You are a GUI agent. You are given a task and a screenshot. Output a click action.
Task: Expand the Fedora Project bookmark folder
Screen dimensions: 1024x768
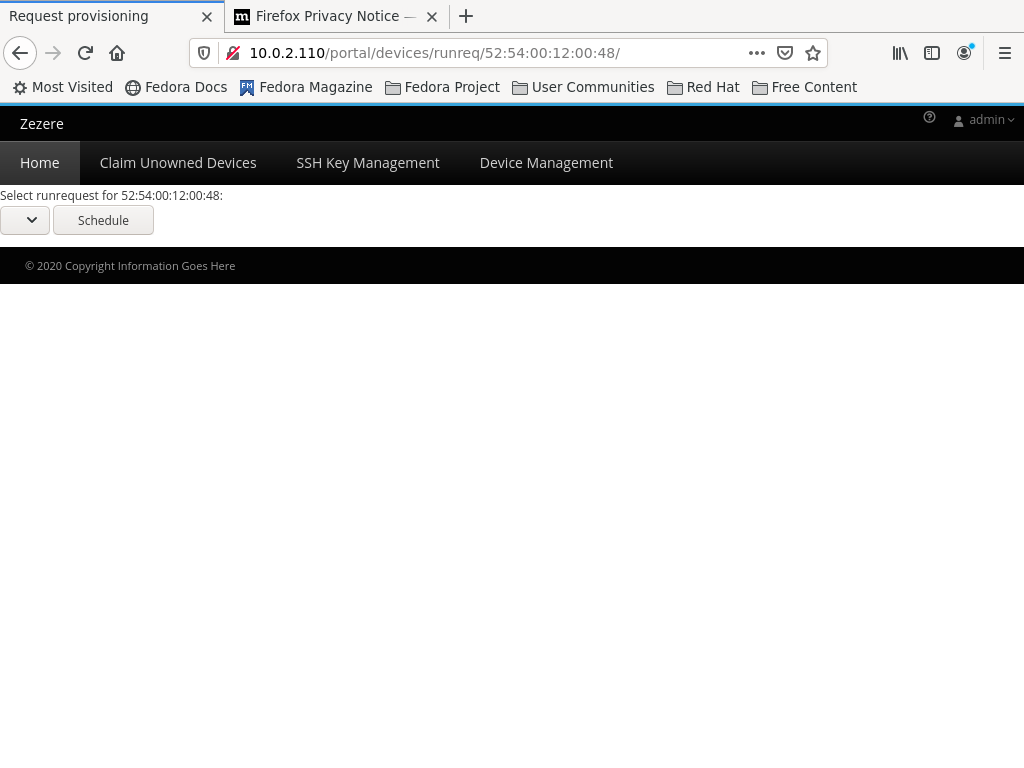coord(442,88)
